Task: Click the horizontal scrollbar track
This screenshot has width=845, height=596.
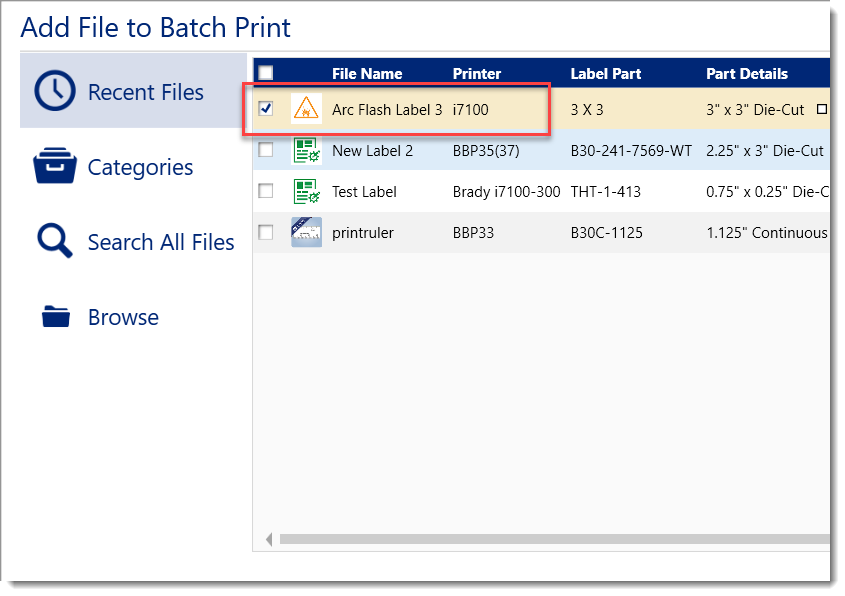Action: (550, 540)
